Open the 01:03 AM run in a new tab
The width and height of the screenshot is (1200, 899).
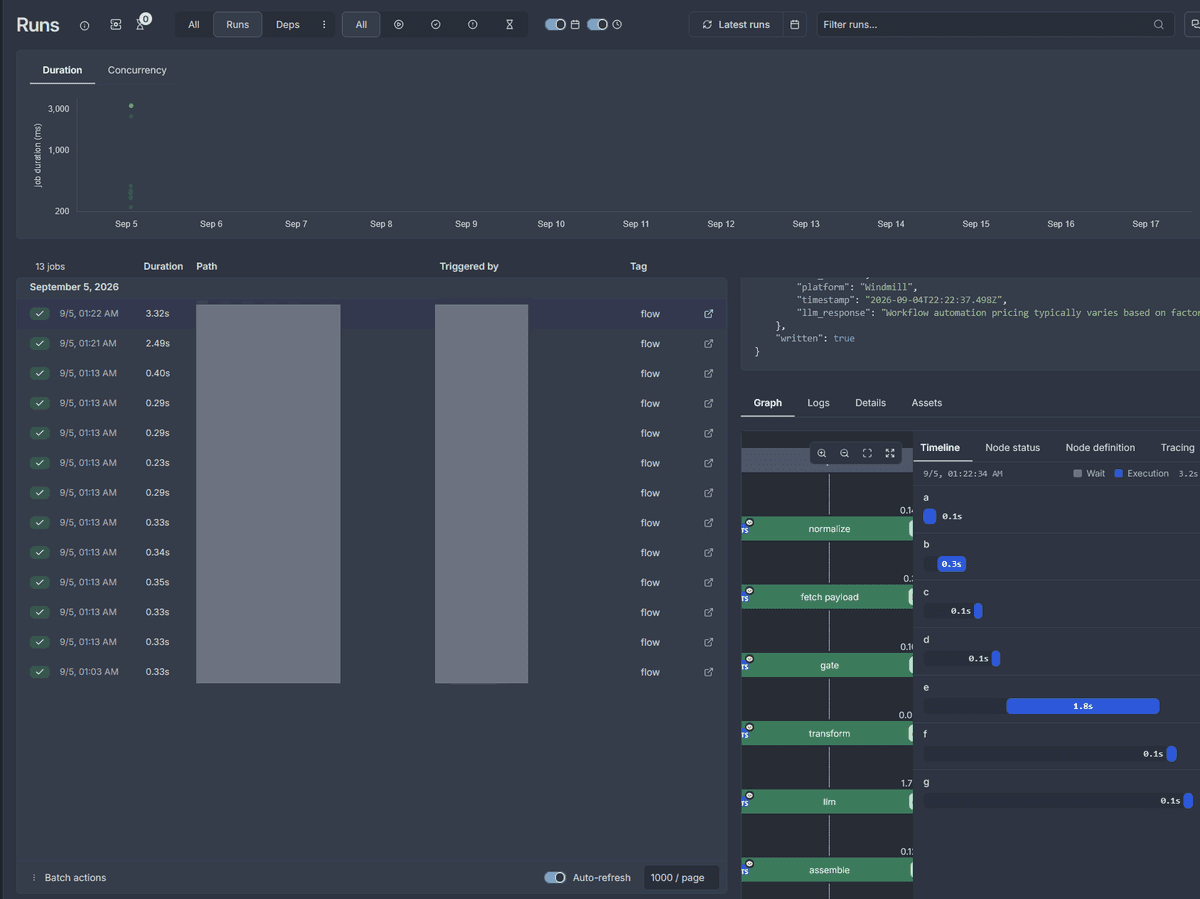pyautogui.click(x=709, y=672)
